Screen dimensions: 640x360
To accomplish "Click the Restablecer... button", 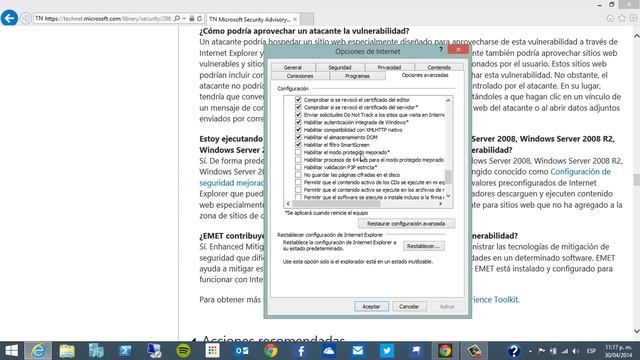I will pyautogui.click(x=424, y=246).
